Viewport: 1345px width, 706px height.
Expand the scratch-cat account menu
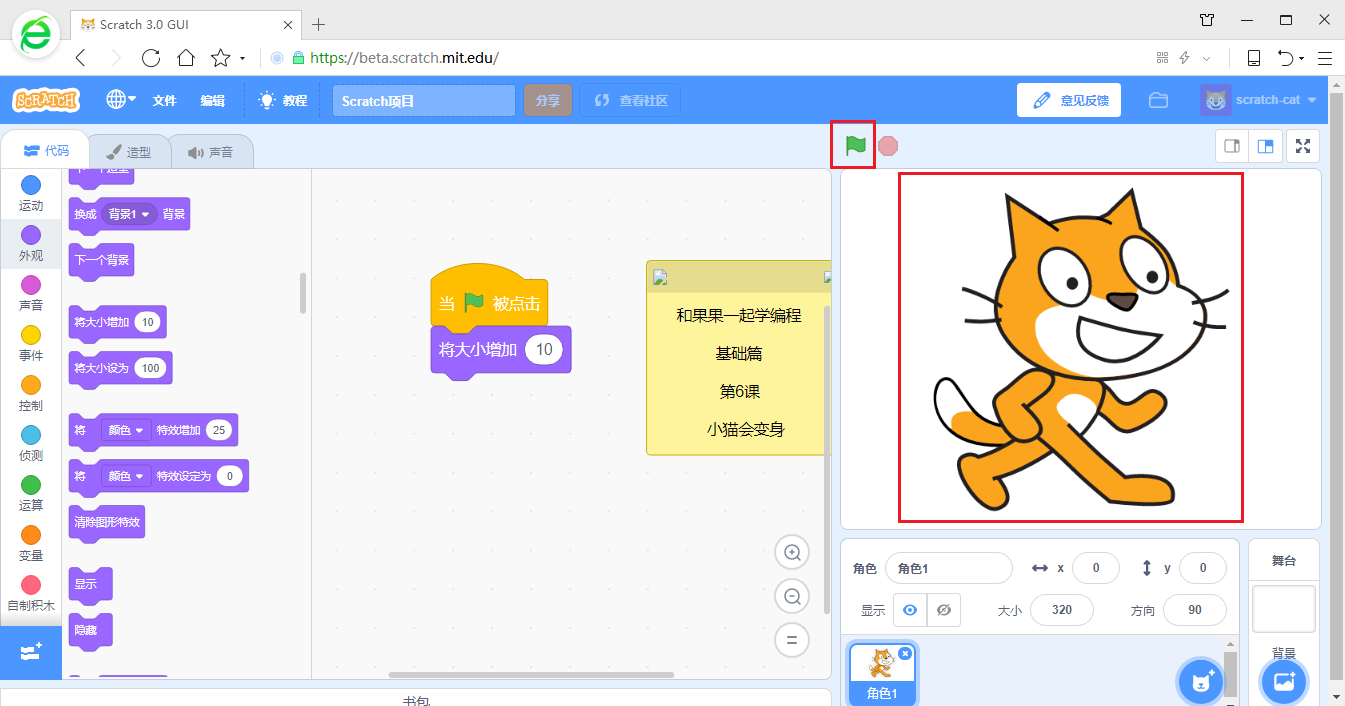click(x=1260, y=100)
